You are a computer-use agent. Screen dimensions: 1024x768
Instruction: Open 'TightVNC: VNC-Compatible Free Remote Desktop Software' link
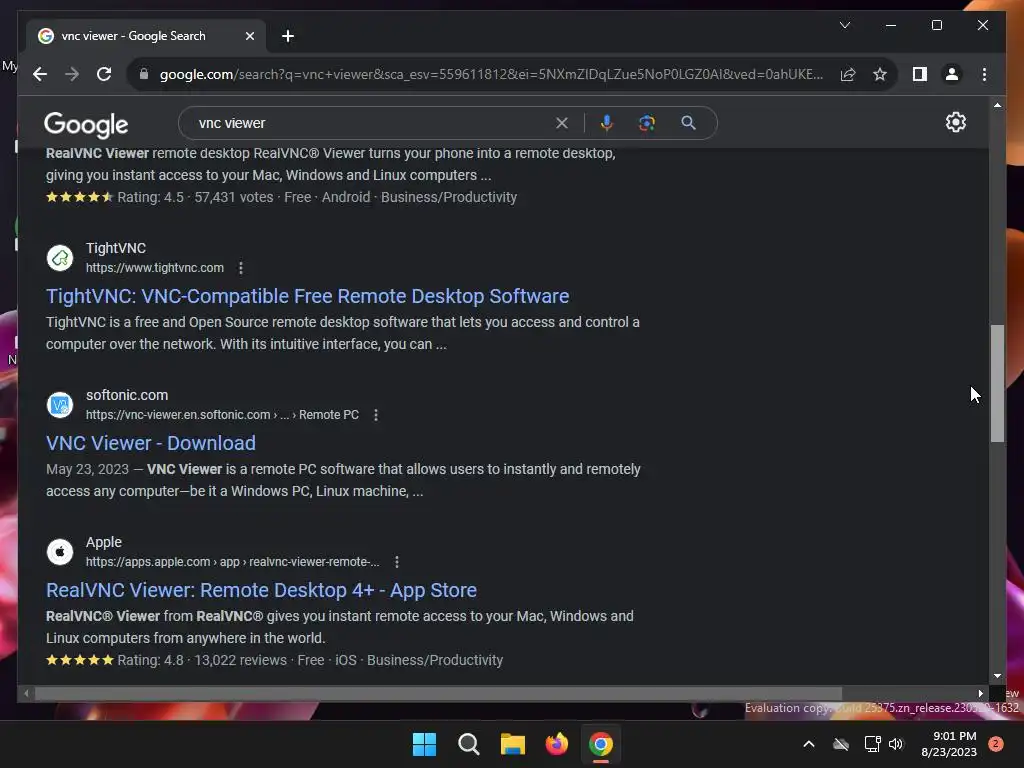pyautogui.click(x=308, y=296)
